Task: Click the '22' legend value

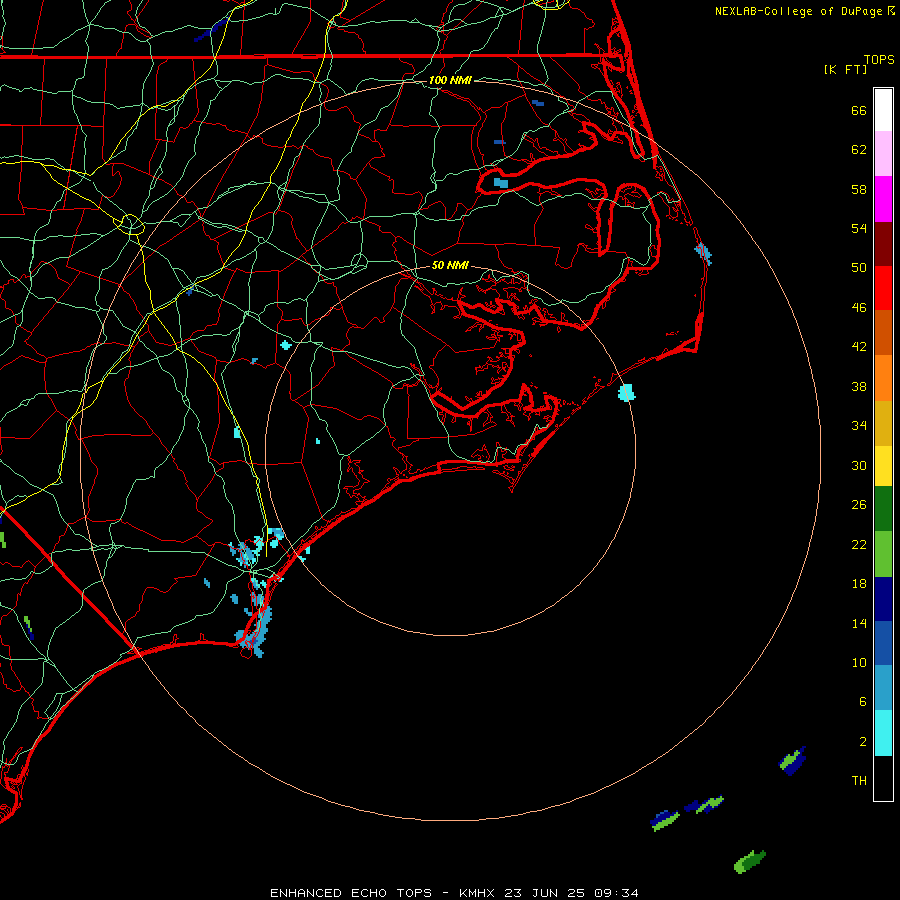Action: 859,544
